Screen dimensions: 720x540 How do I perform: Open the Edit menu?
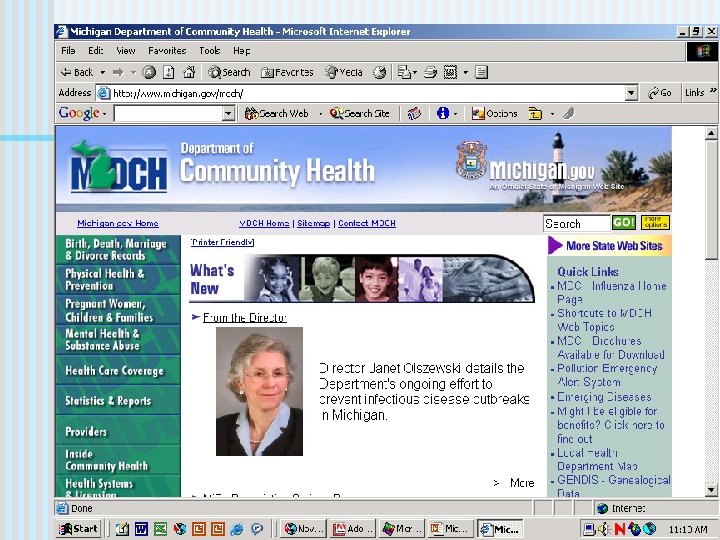pos(96,51)
